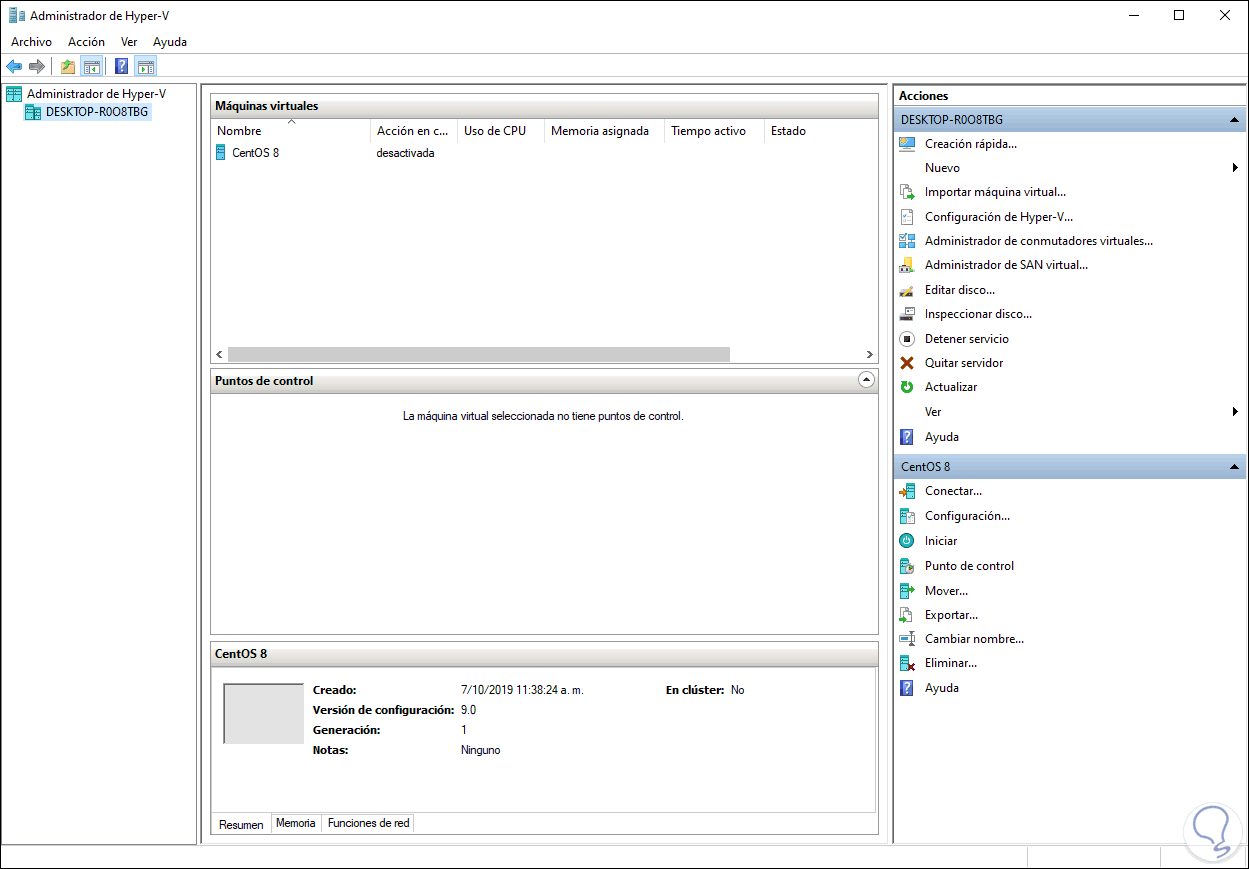Sort by the Acción en c... column

(414, 131)
